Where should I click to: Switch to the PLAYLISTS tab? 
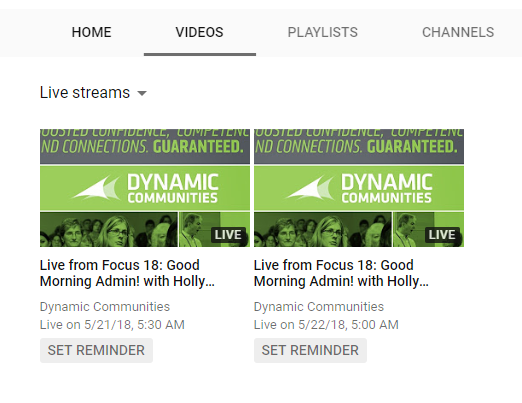point(322,32)
